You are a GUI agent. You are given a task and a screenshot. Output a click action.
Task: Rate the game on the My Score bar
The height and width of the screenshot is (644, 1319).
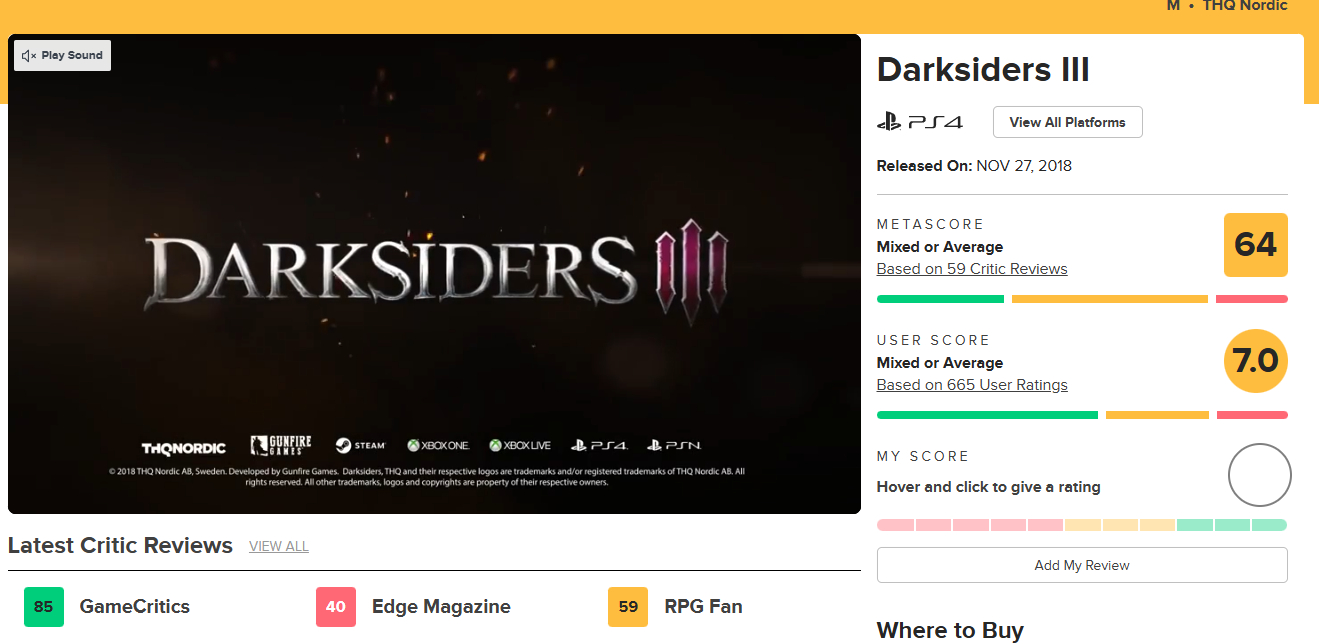point(1081,525)
